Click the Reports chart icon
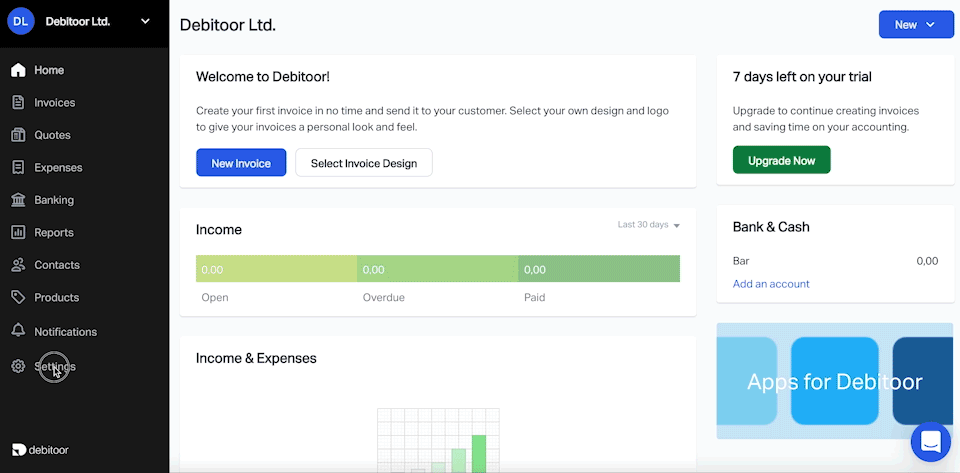The width and height of the screenshot is (960, 473). pyautogui.click(x=18, y=233)
